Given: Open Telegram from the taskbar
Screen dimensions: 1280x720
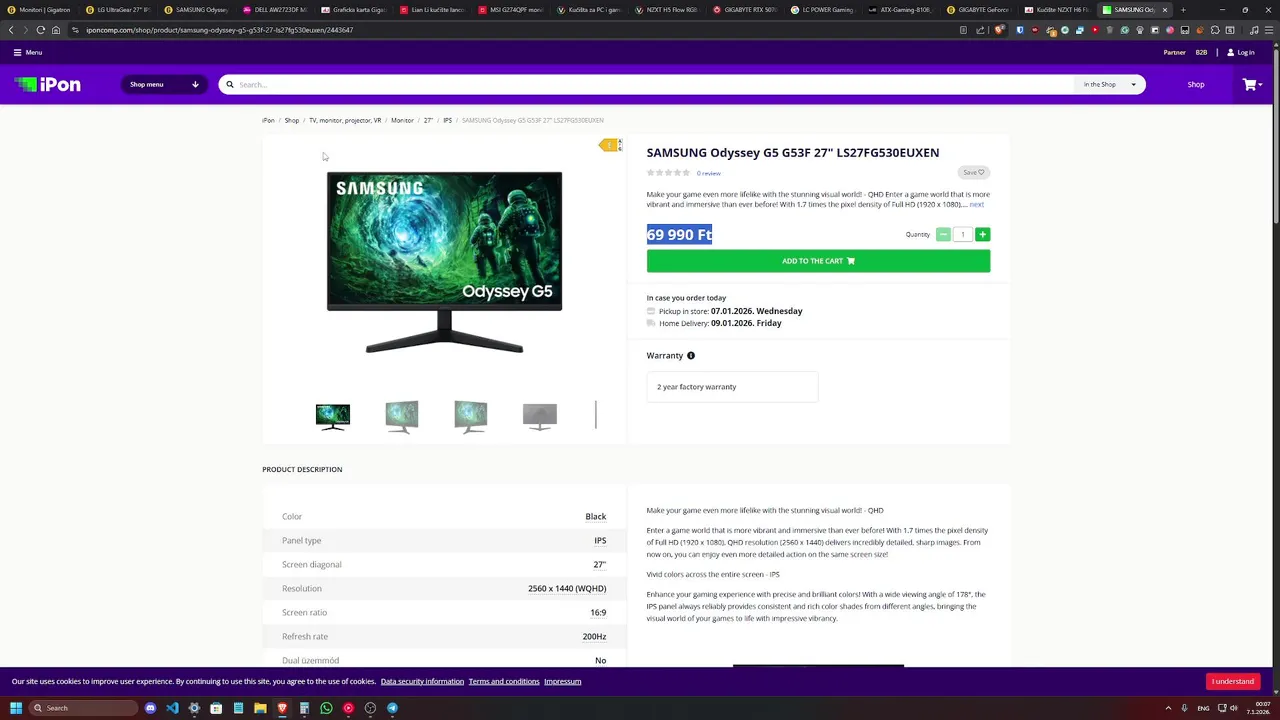Looking at the screenshot, I should coord(392,708).
